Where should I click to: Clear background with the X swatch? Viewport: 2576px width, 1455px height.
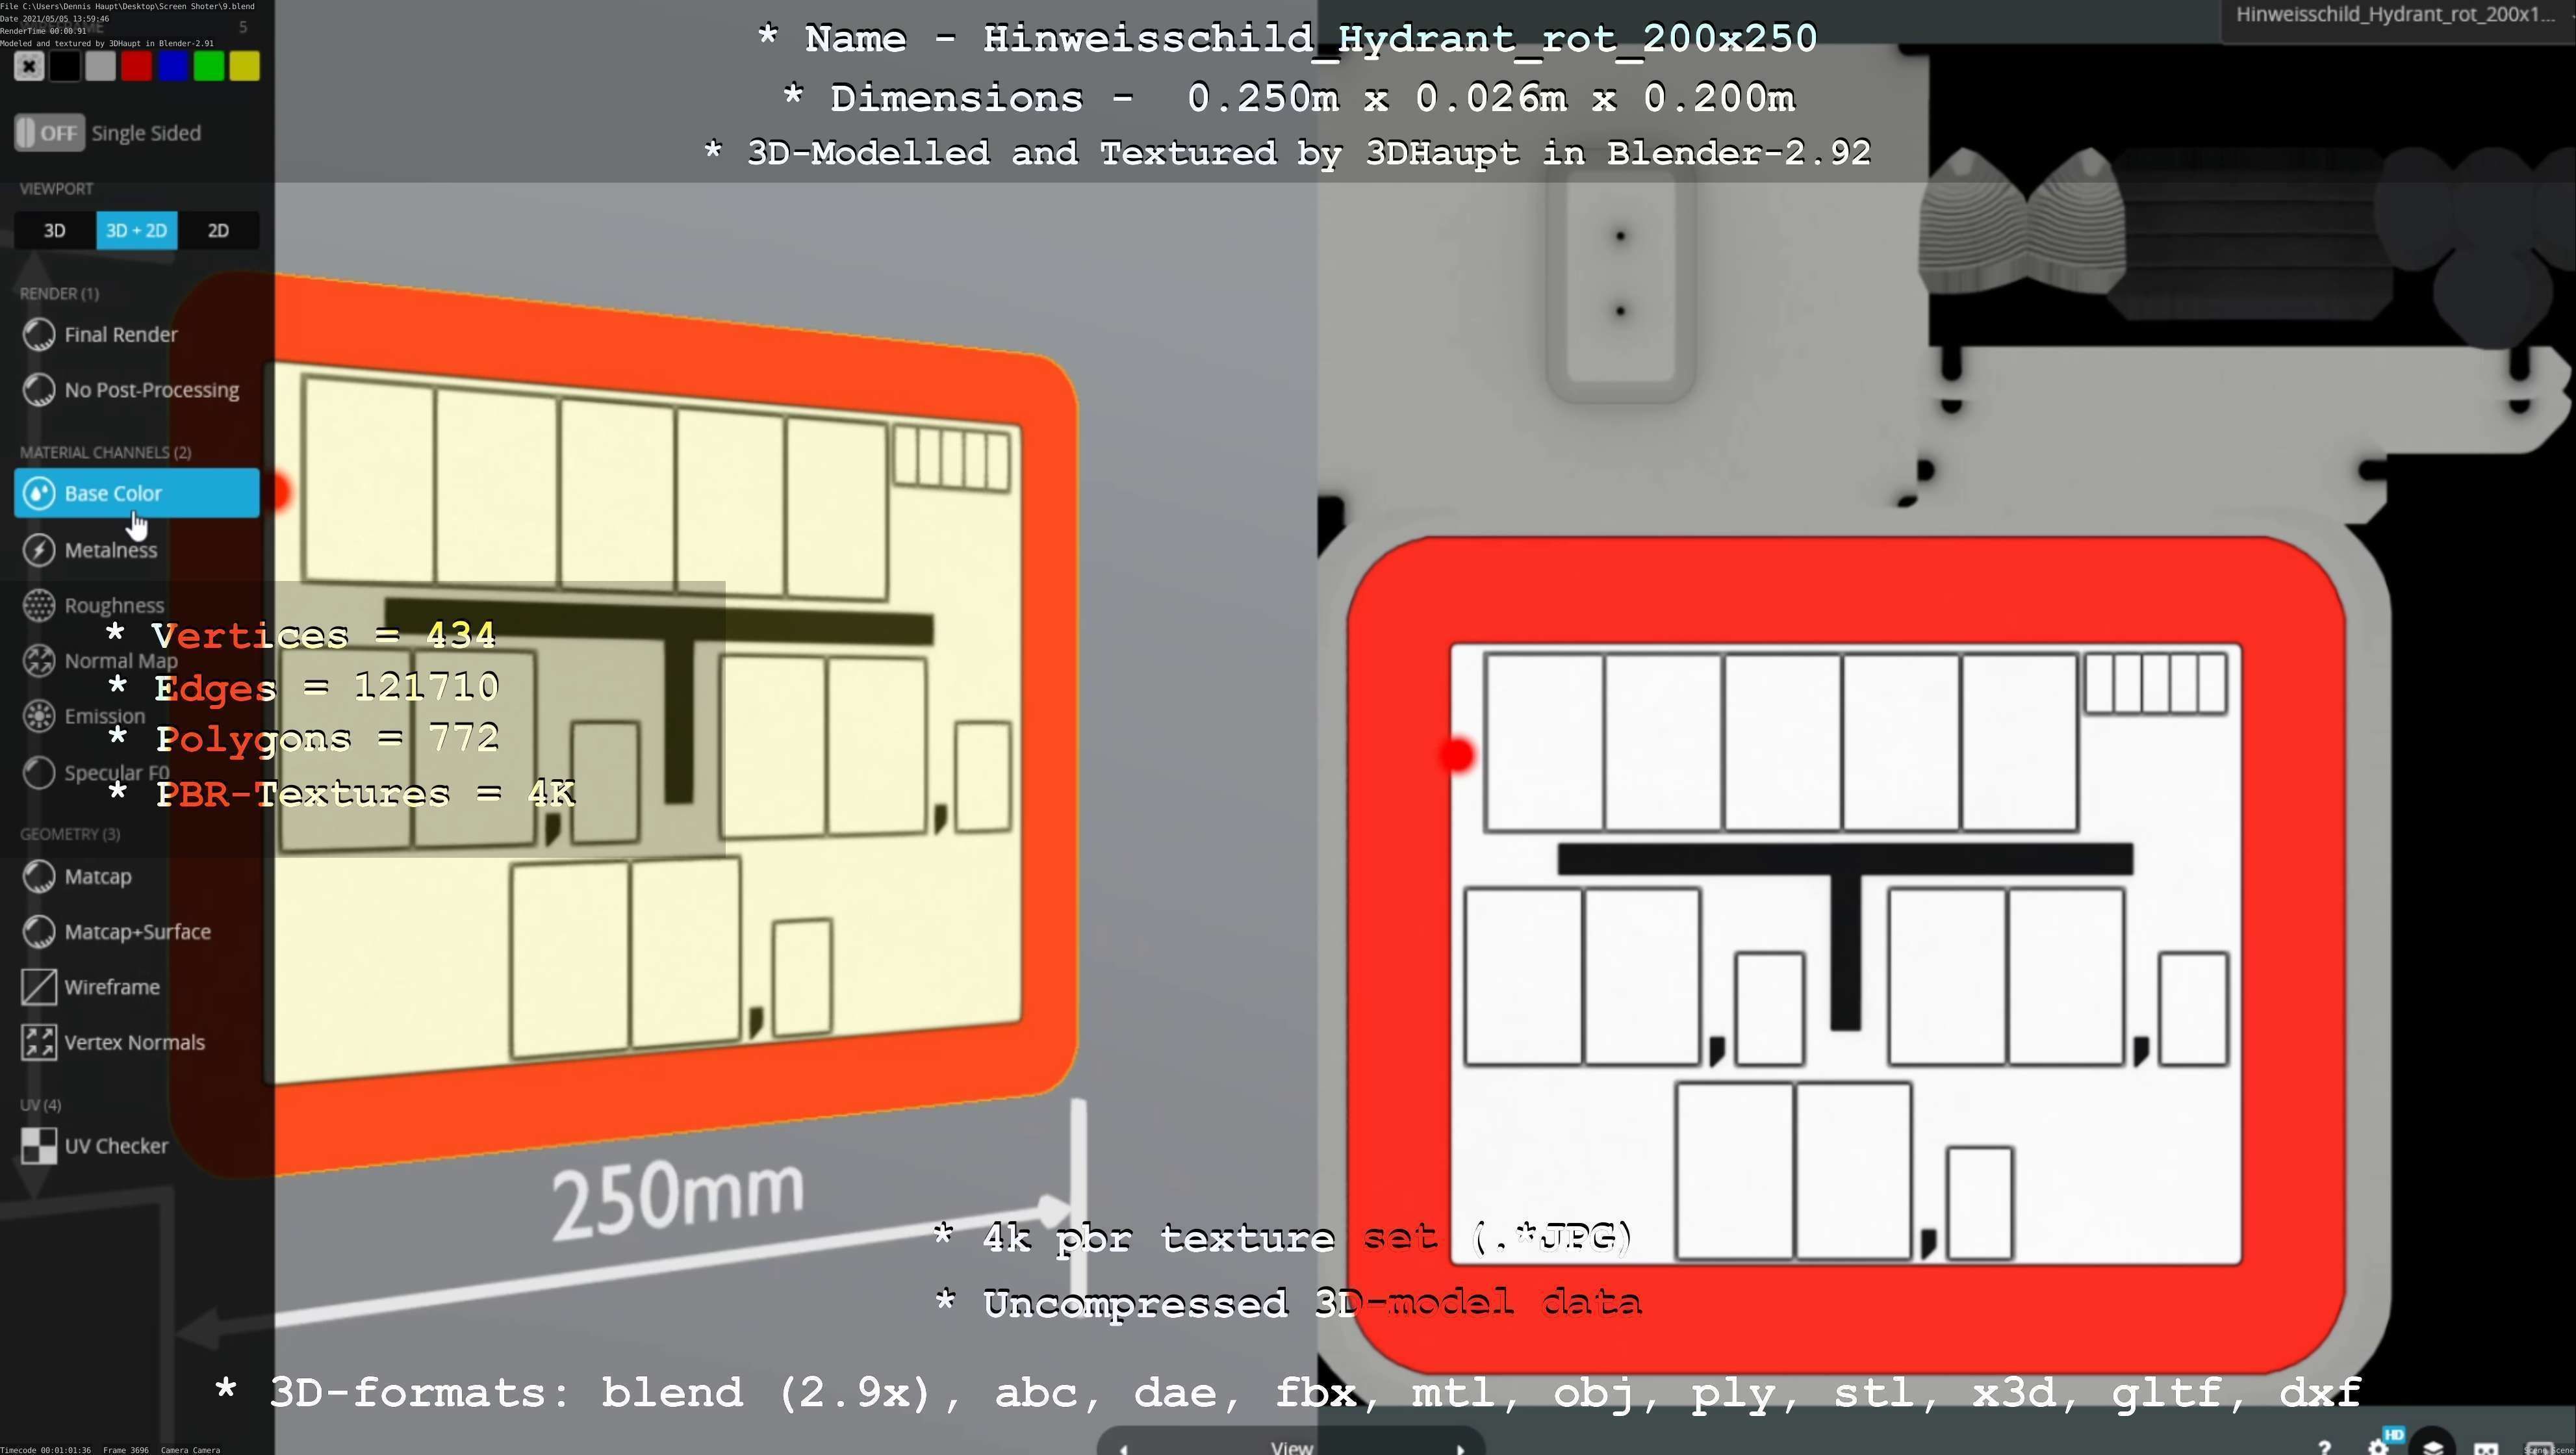pyautogui.click(x=29, y=67)
